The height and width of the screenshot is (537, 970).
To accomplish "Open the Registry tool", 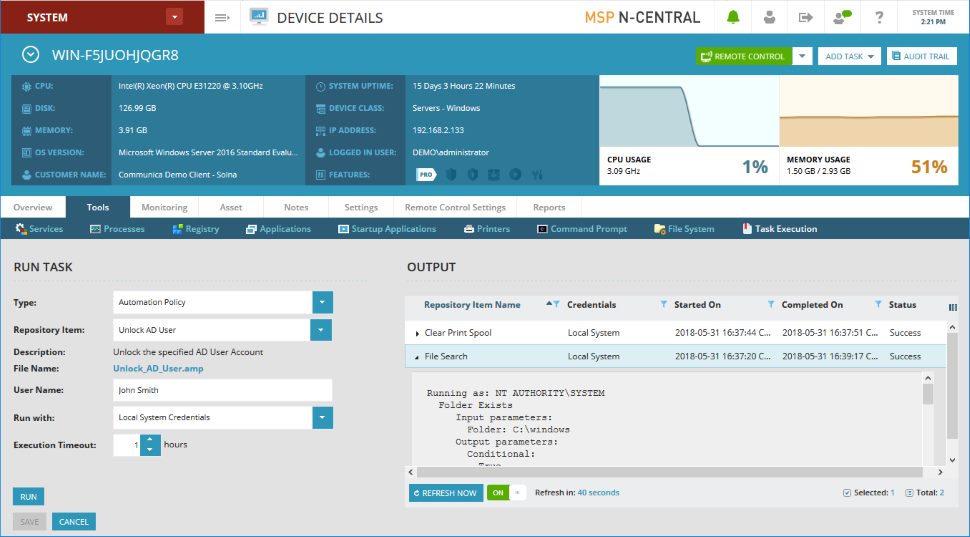I will tap(195, 229).
